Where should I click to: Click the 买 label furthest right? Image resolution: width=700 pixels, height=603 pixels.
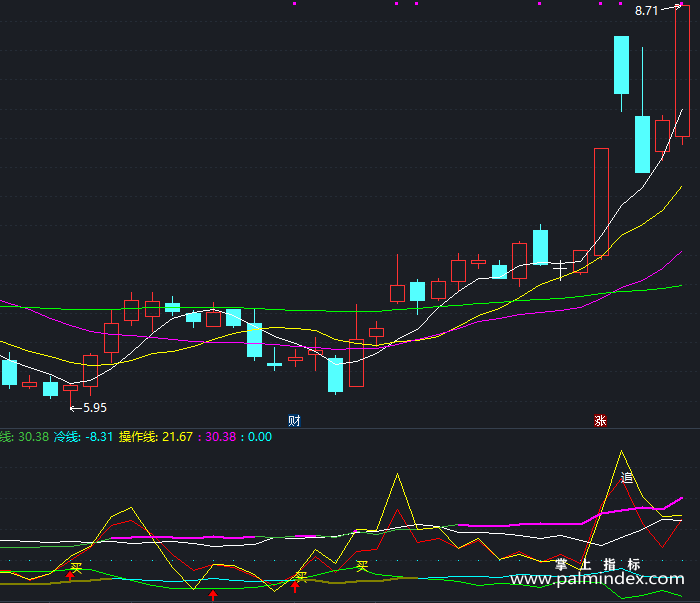pos(362,566)
